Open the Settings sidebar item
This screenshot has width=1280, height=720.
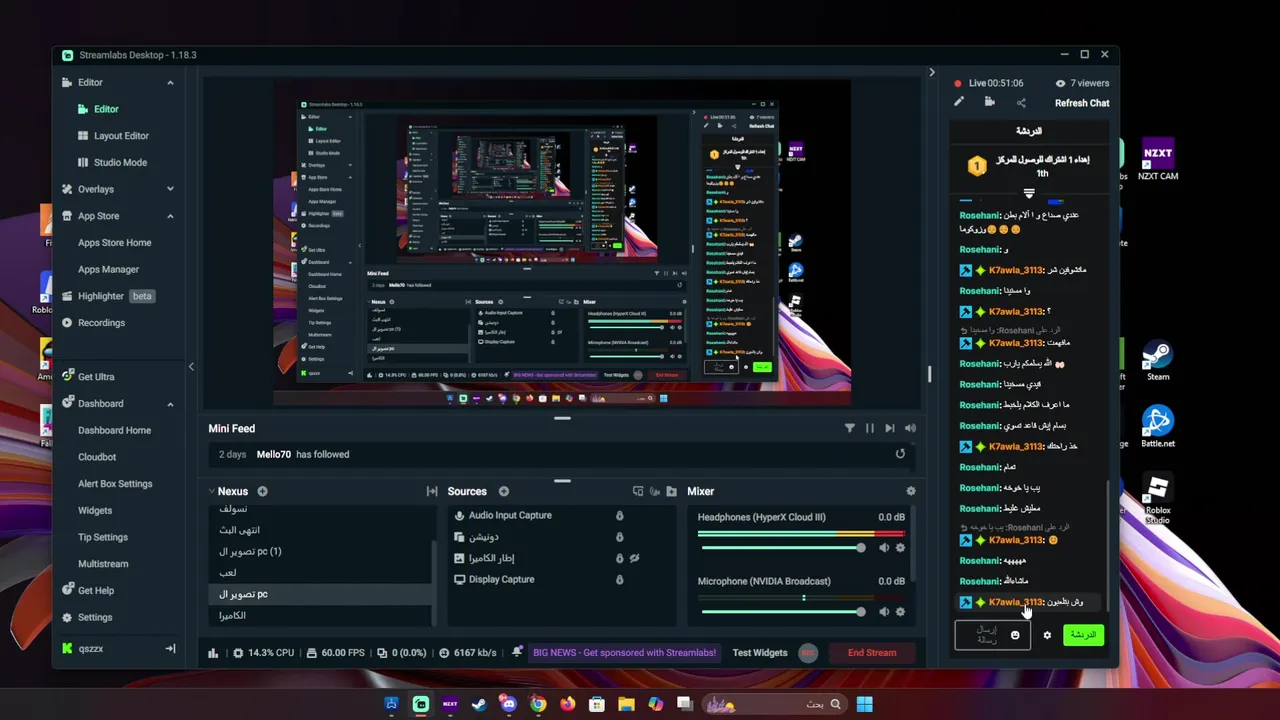(95, 618)
